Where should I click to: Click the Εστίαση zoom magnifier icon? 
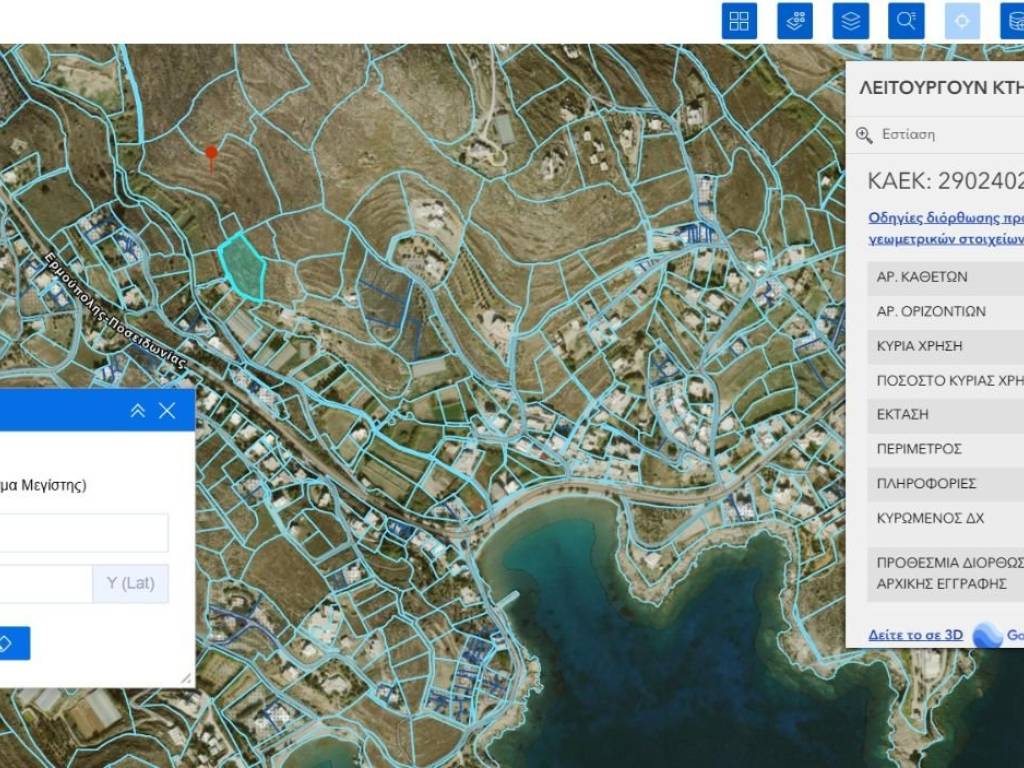pos(865,135)
